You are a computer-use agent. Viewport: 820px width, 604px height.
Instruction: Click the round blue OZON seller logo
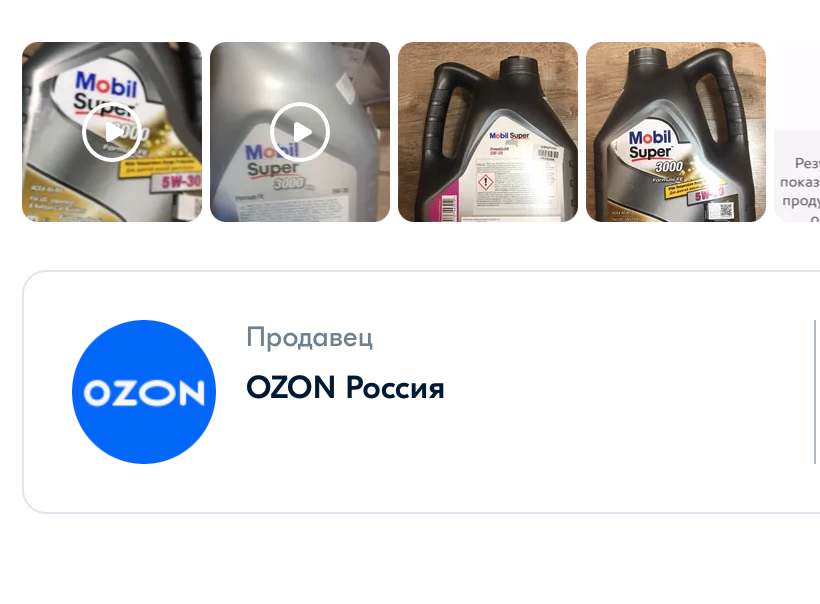[x=144, y=392]
